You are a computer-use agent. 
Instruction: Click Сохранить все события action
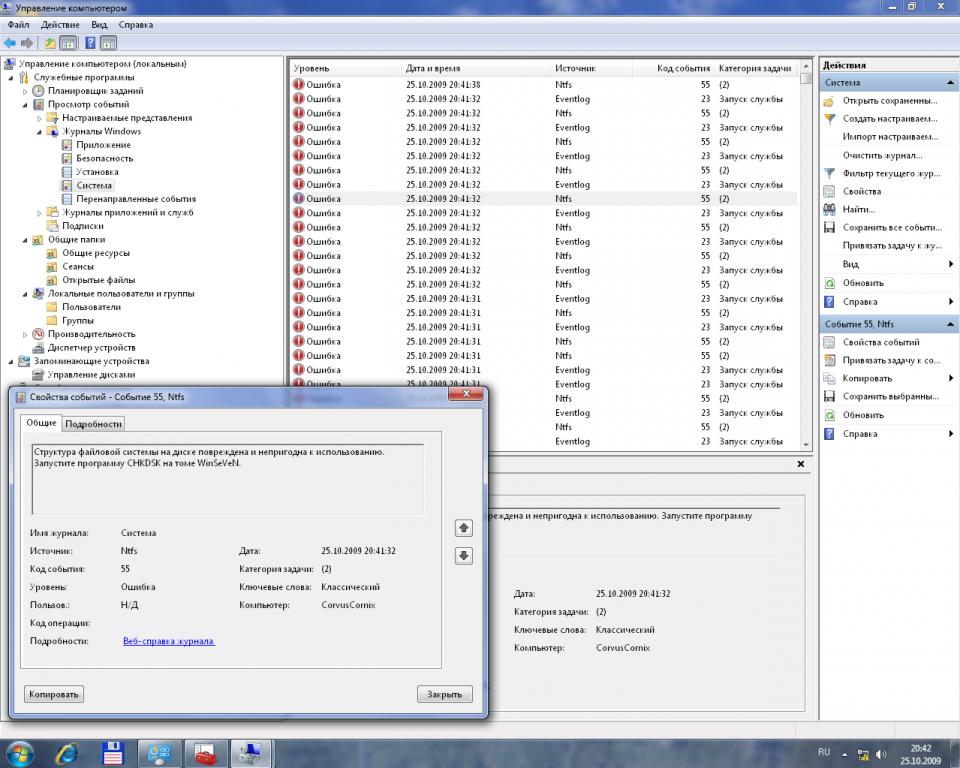tap(891, 227)
